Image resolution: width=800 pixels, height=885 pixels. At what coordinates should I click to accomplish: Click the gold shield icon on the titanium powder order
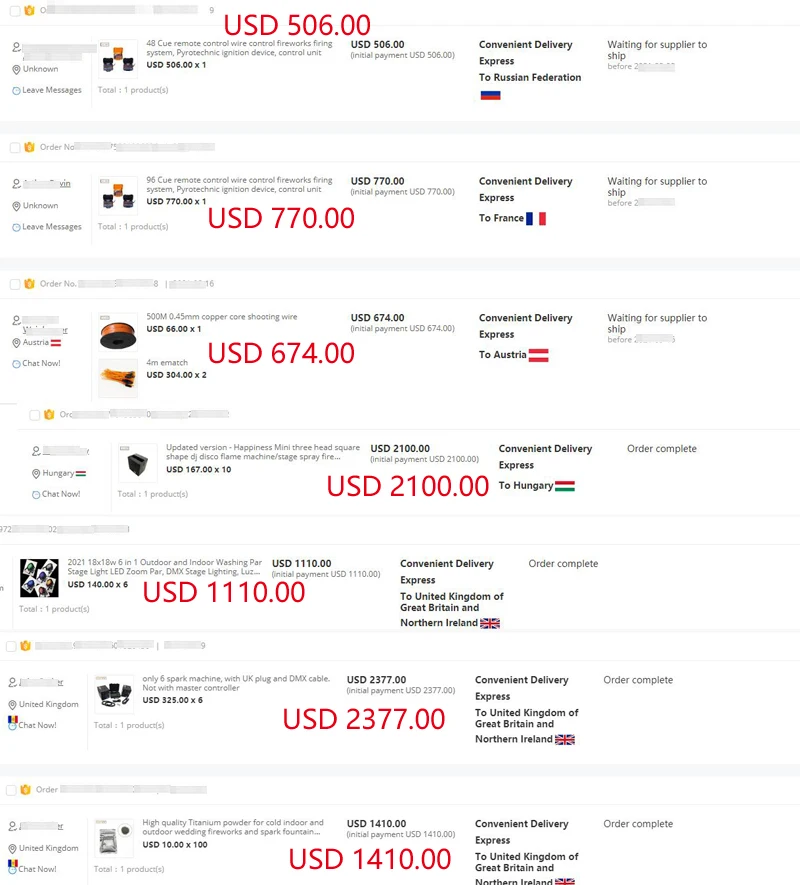[25, 789]
